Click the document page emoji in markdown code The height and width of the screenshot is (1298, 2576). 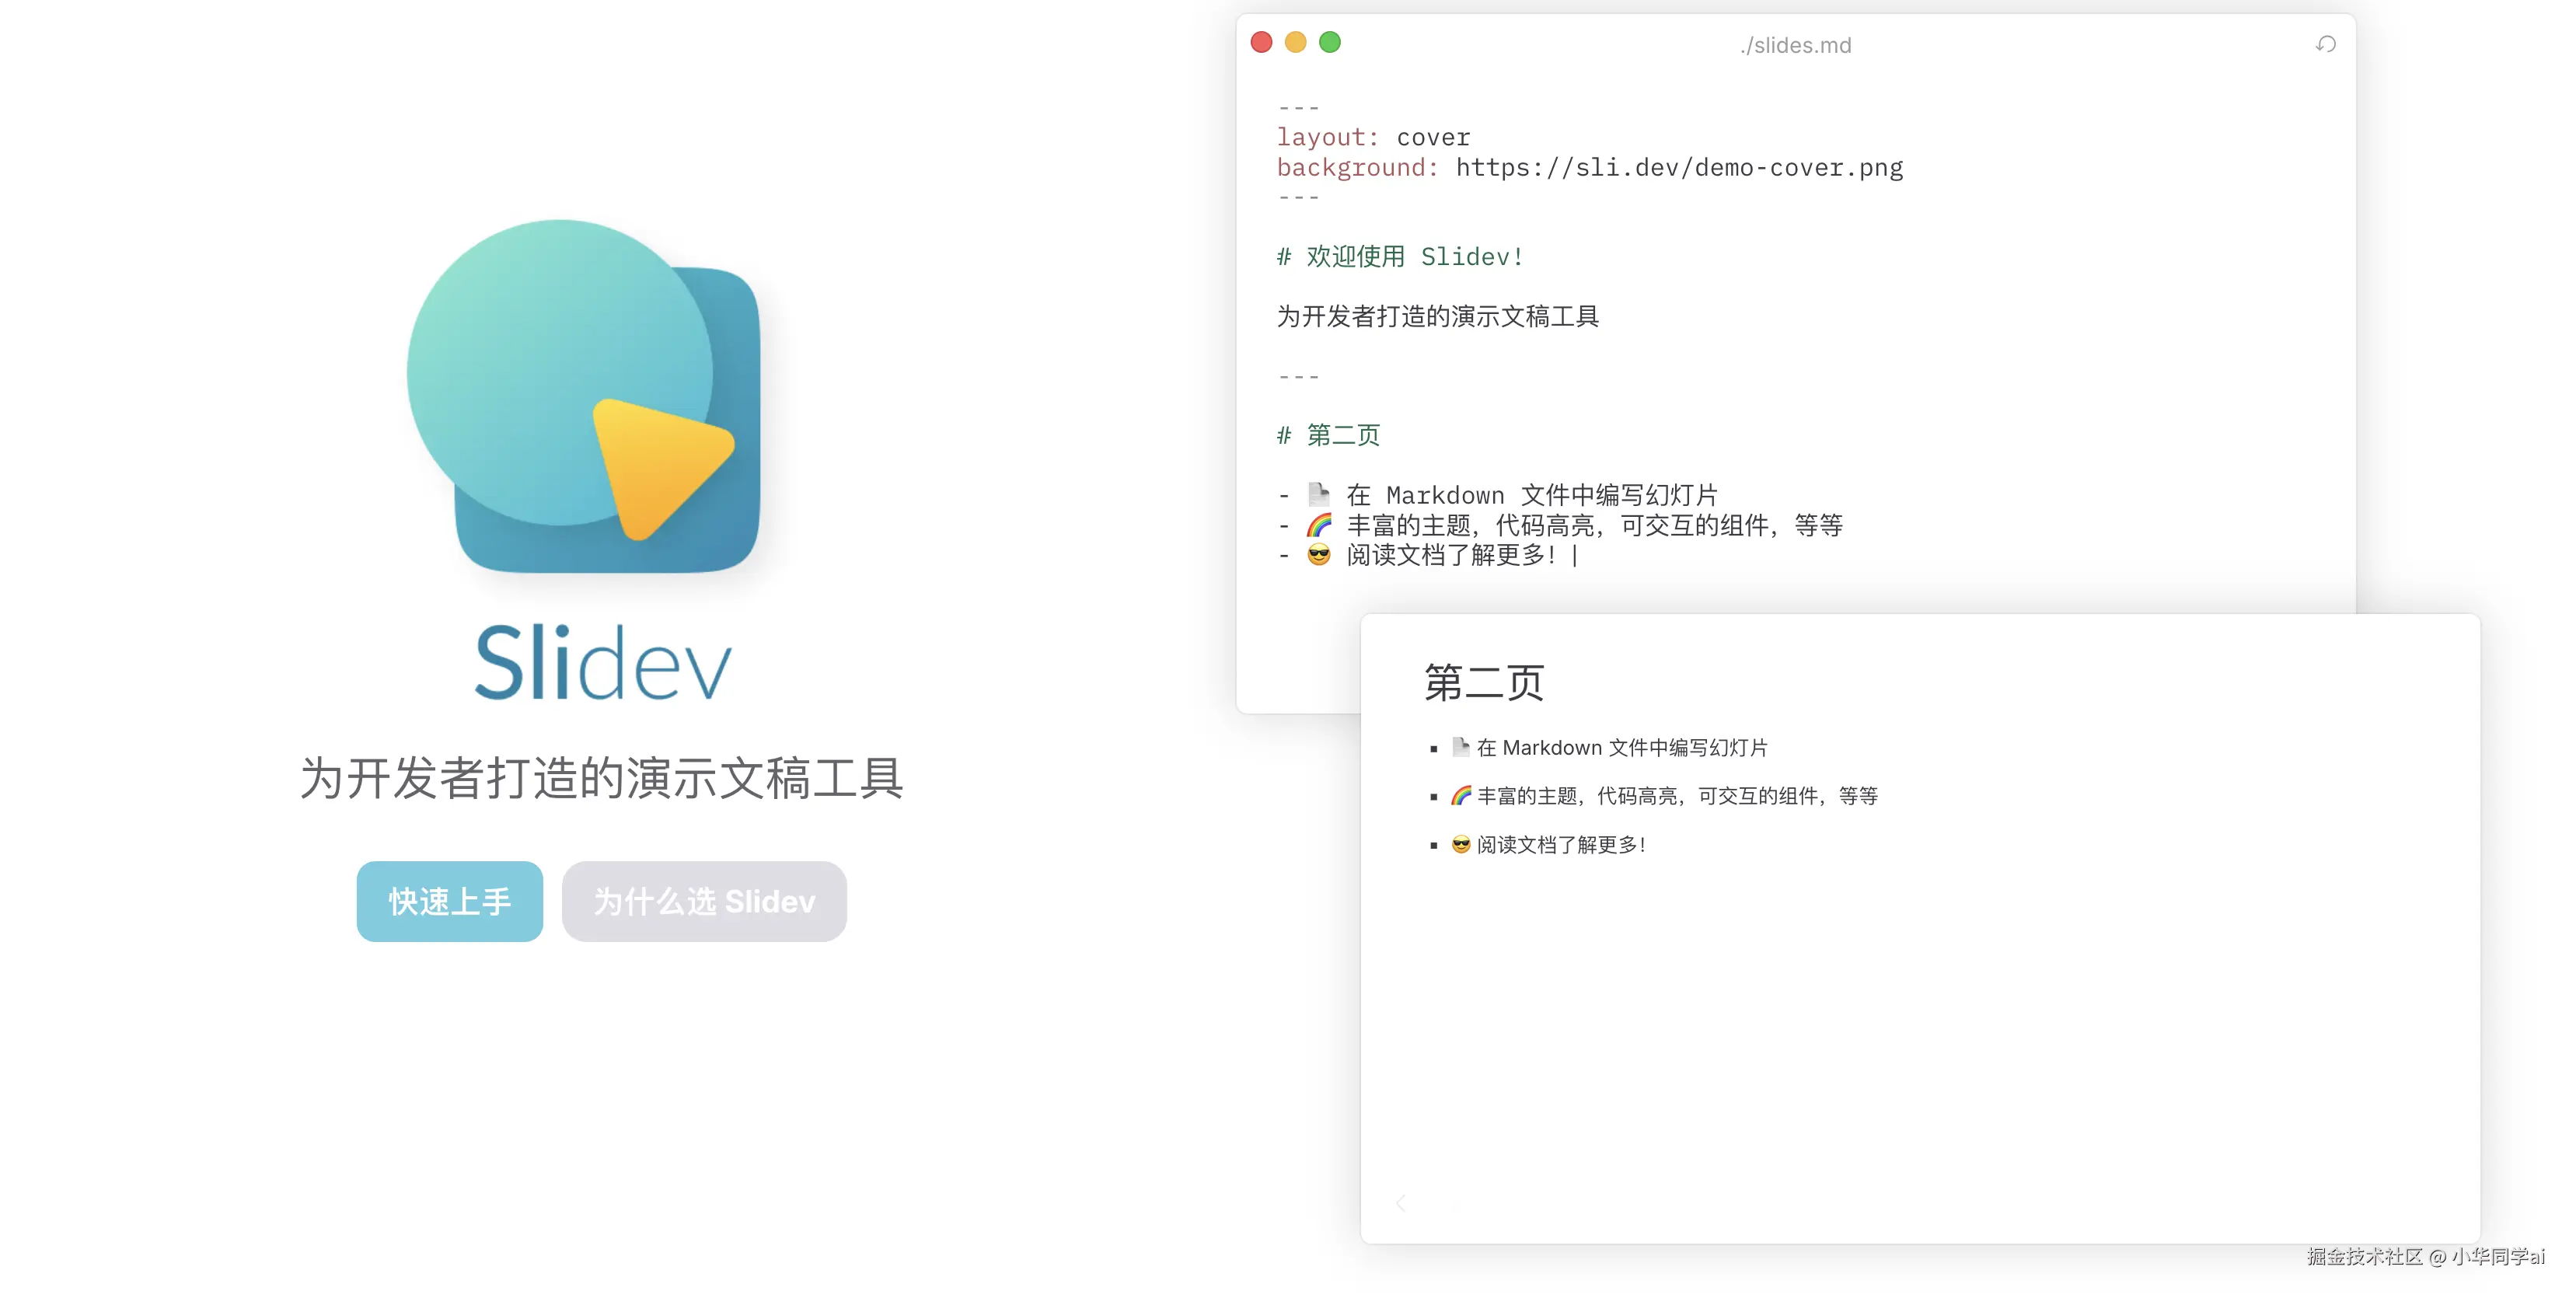(x=1319, y=494)
